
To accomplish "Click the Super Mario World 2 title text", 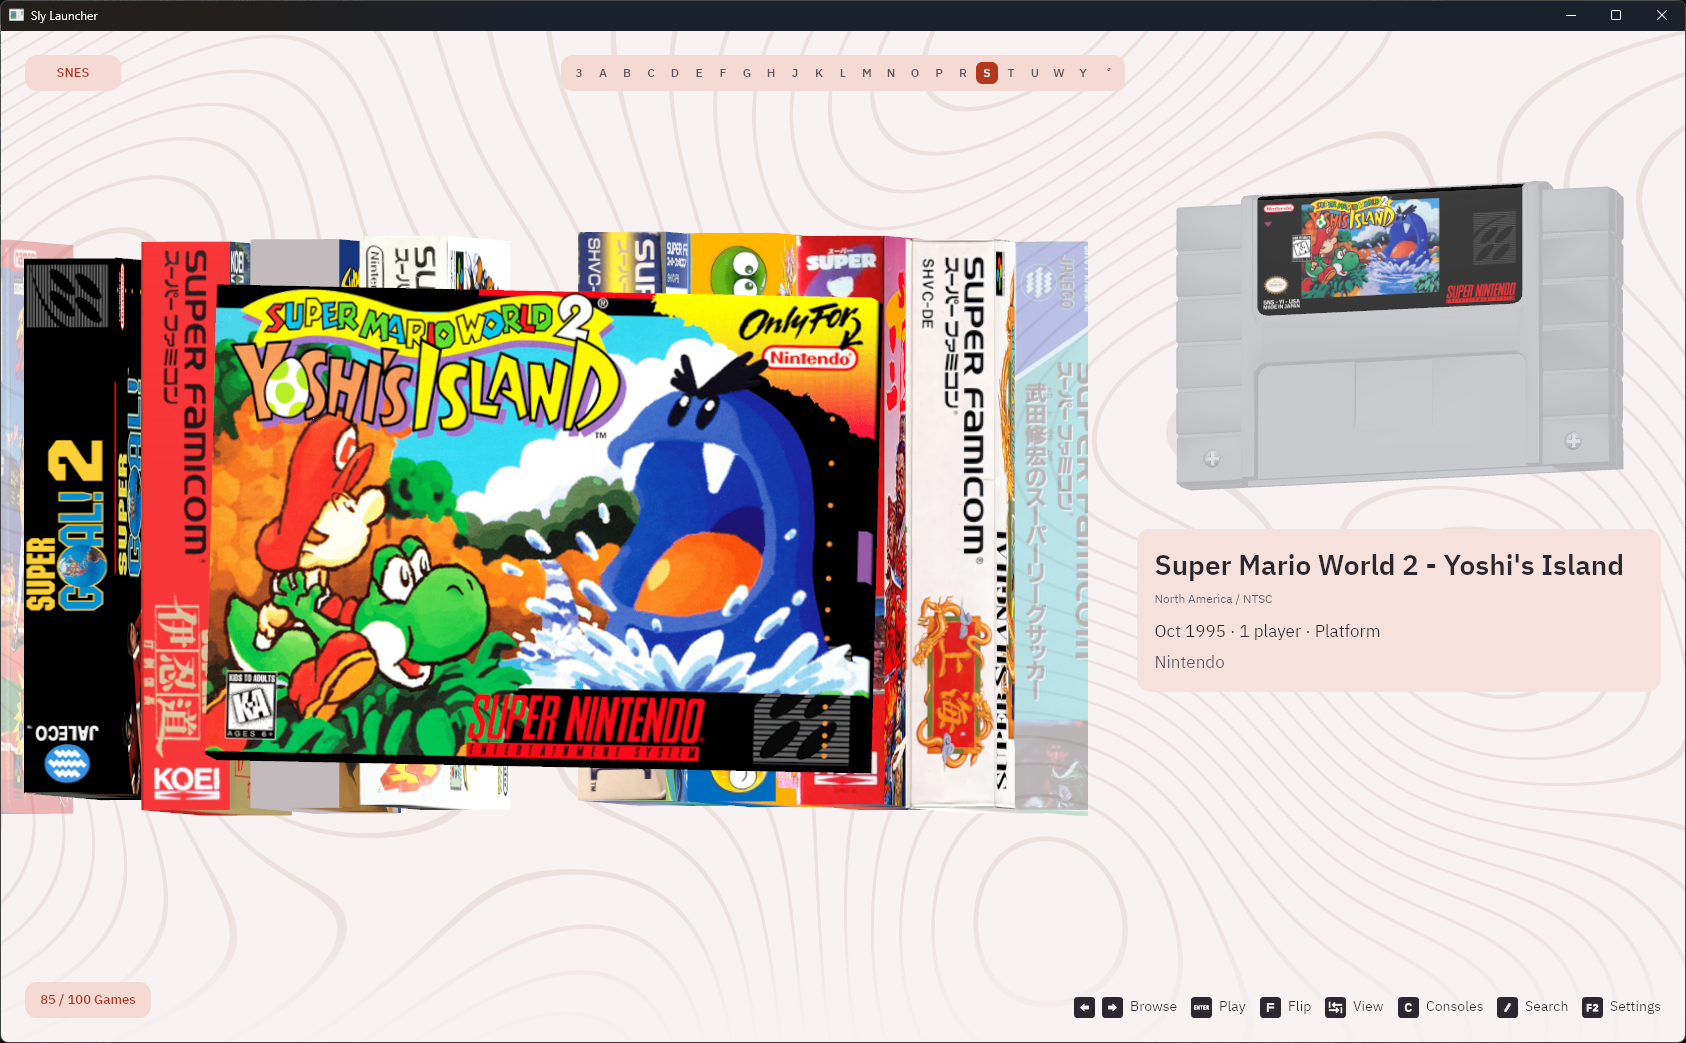I will pos(1388,566).
